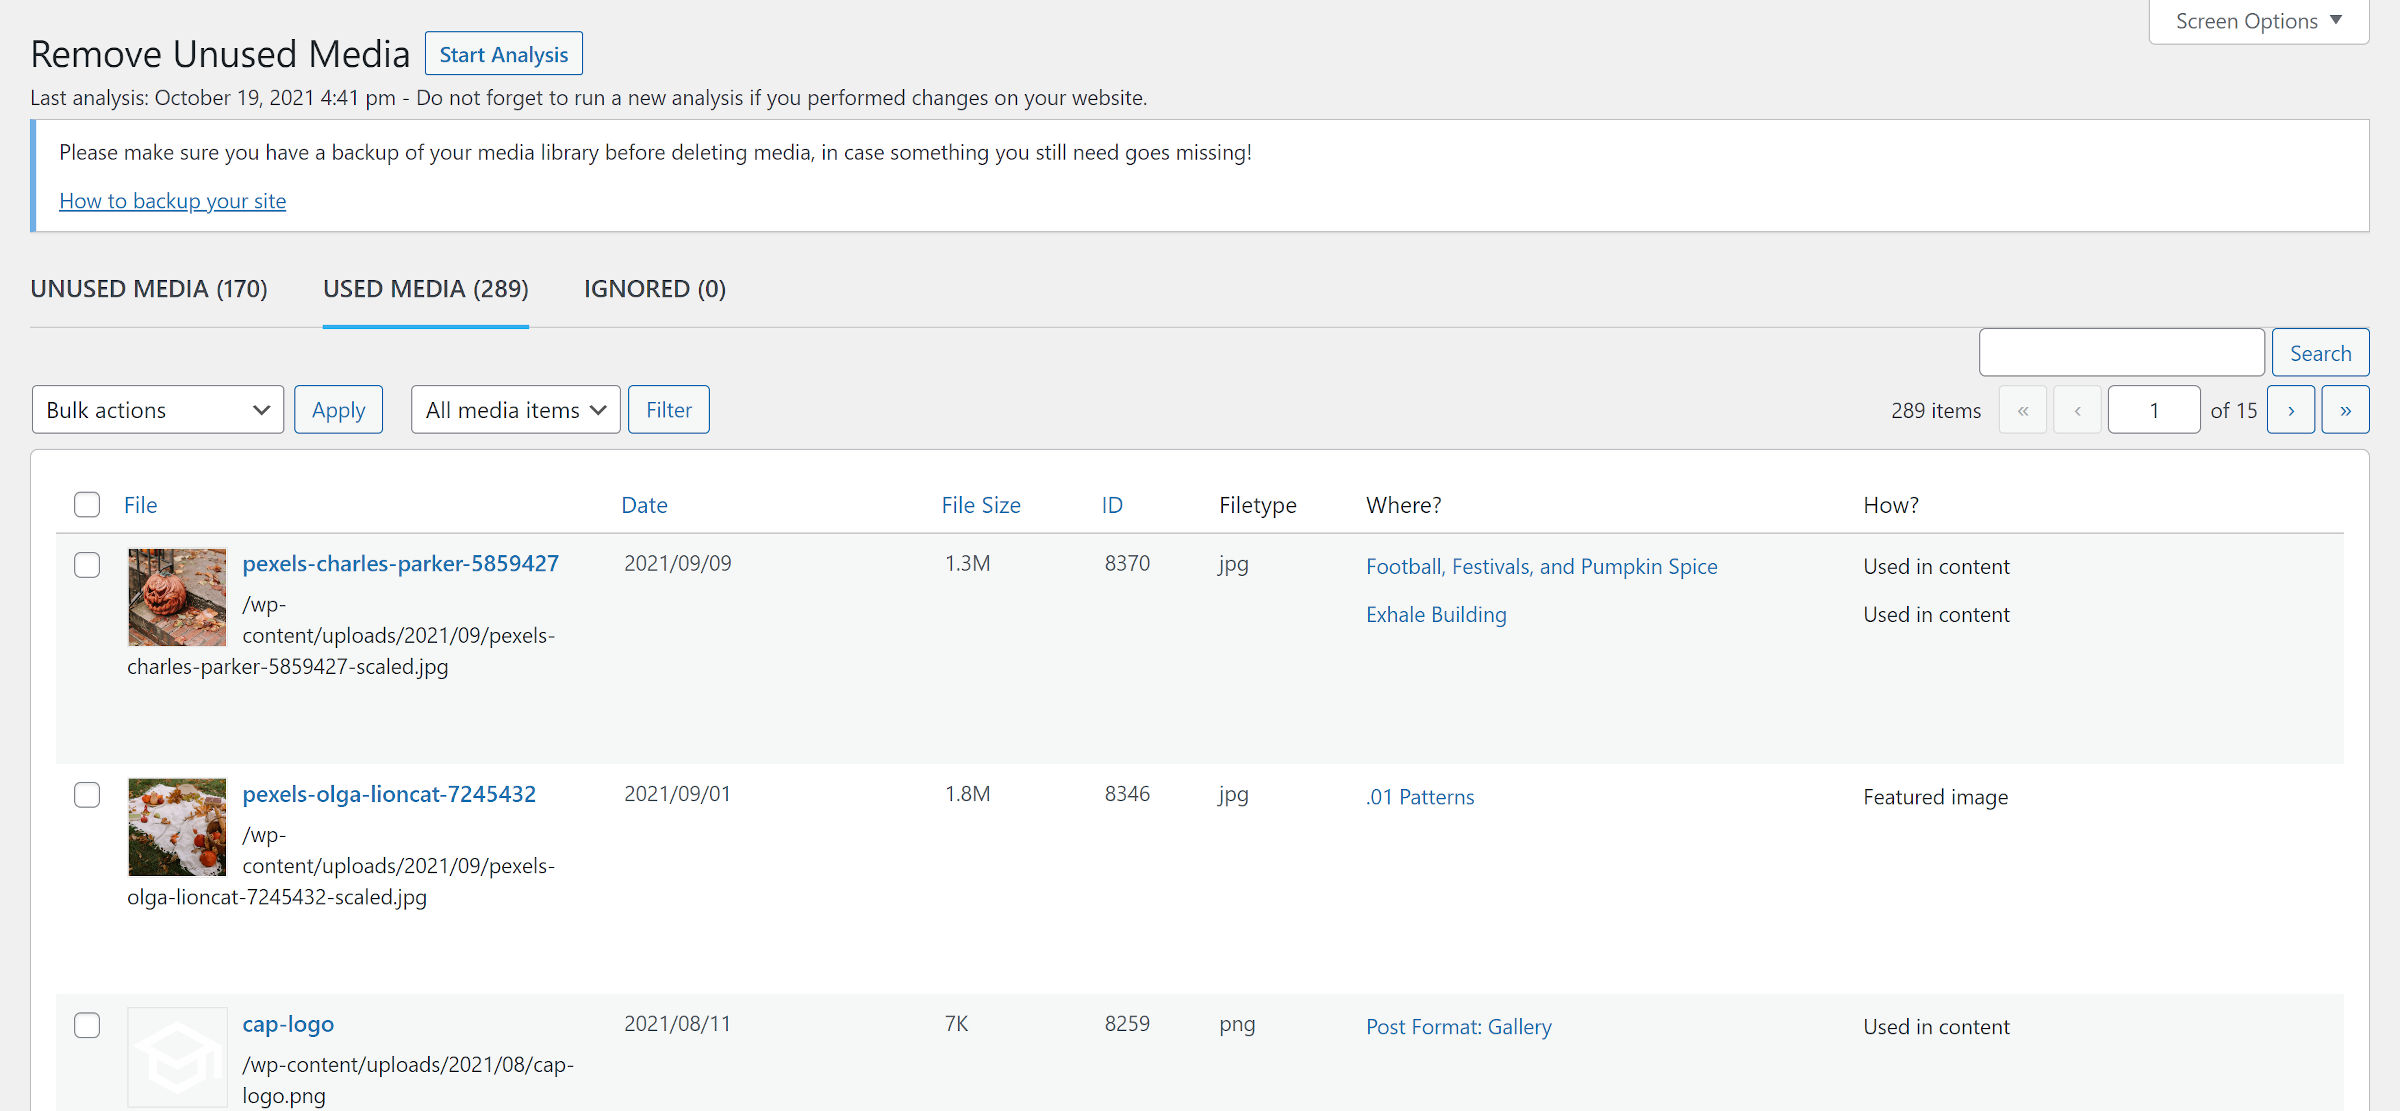
Task: Start a new media analysis
Action: [x=504, y=53]
